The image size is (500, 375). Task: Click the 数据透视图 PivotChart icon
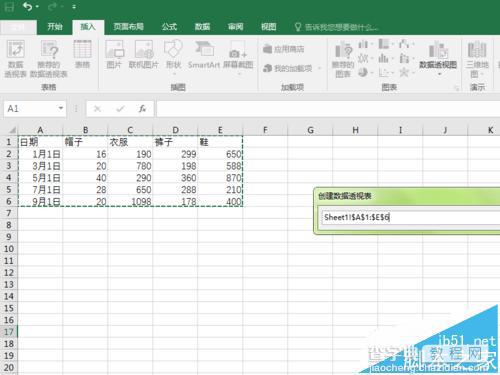[x=438, y=50]
